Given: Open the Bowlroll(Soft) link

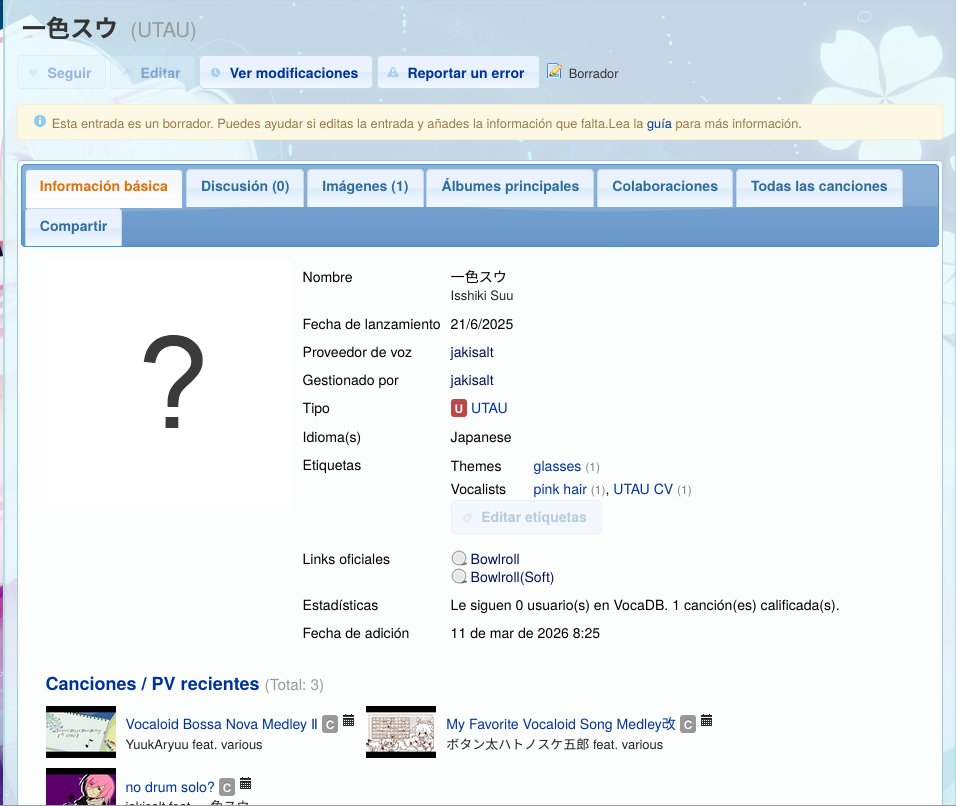Looking at the screenshot, I should [x=512, y=577].
